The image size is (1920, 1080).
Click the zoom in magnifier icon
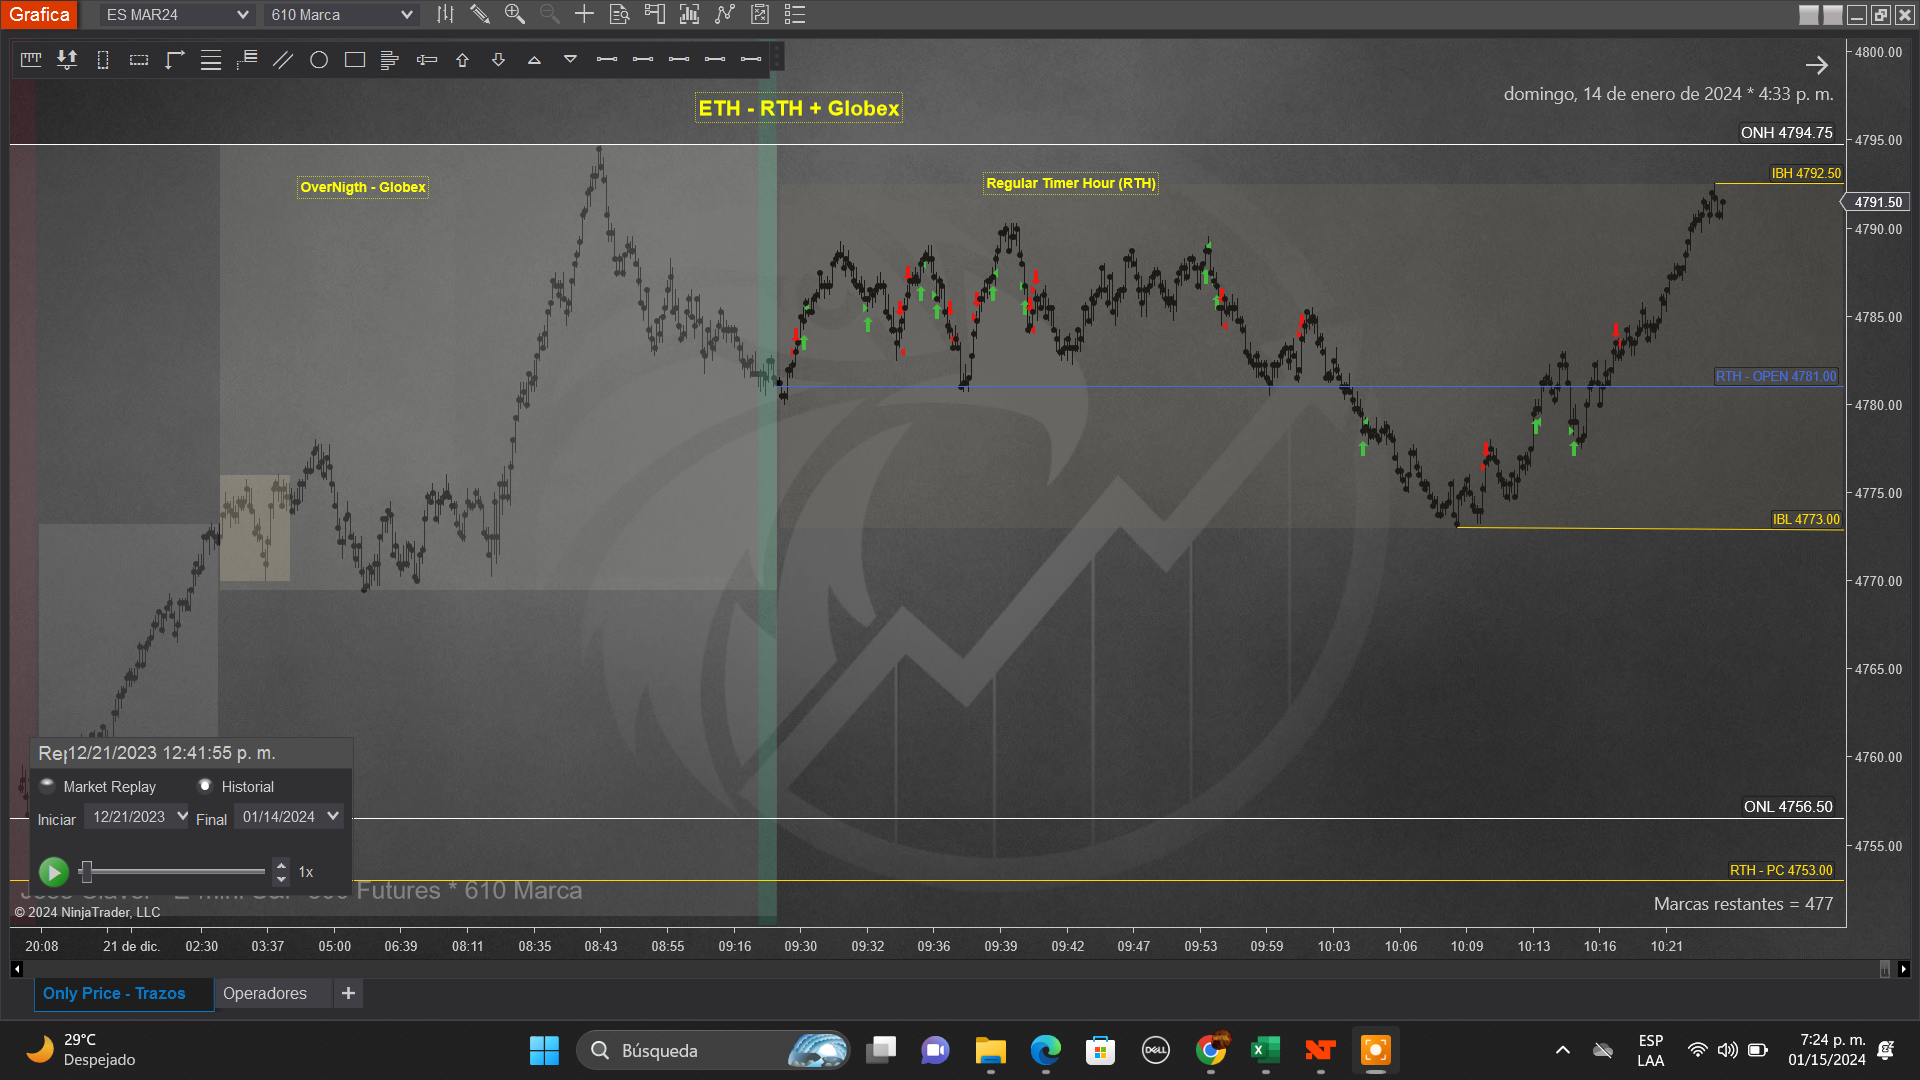point(515,14)
